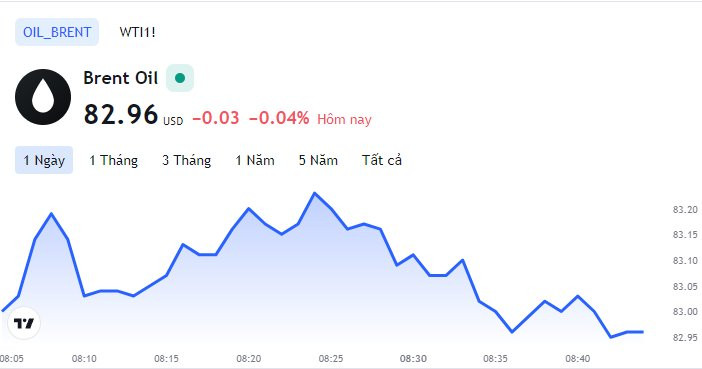Switch to the WTI1! symbol tab

137,32
